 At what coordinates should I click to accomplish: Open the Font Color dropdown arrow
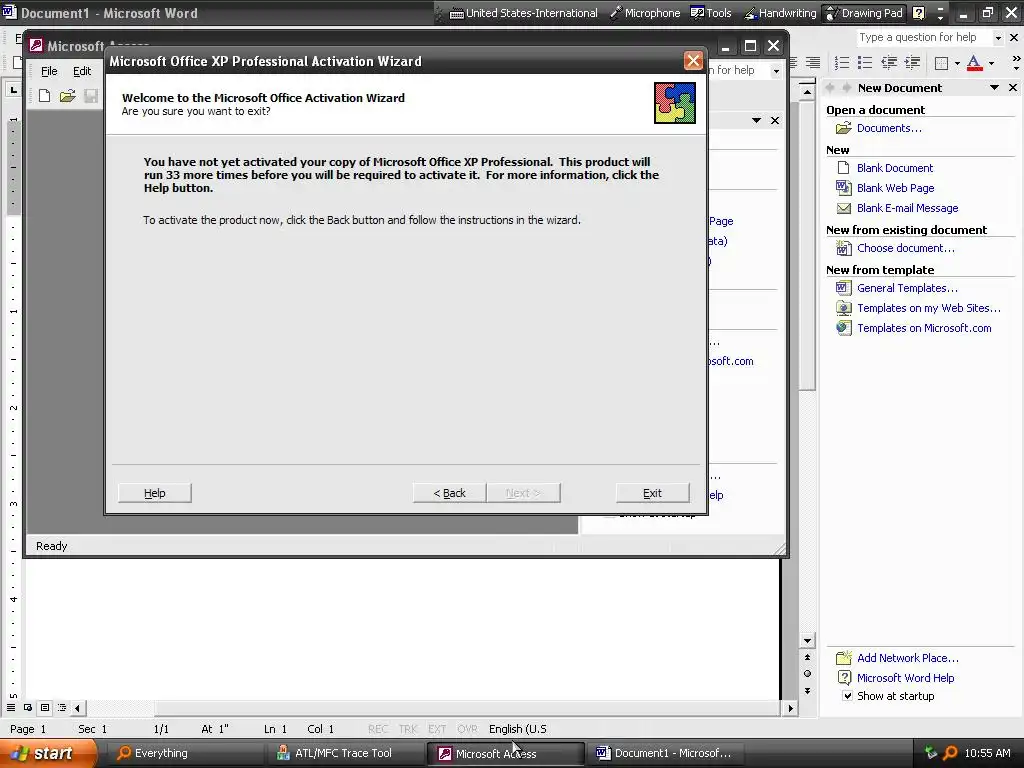coord(991,63)
